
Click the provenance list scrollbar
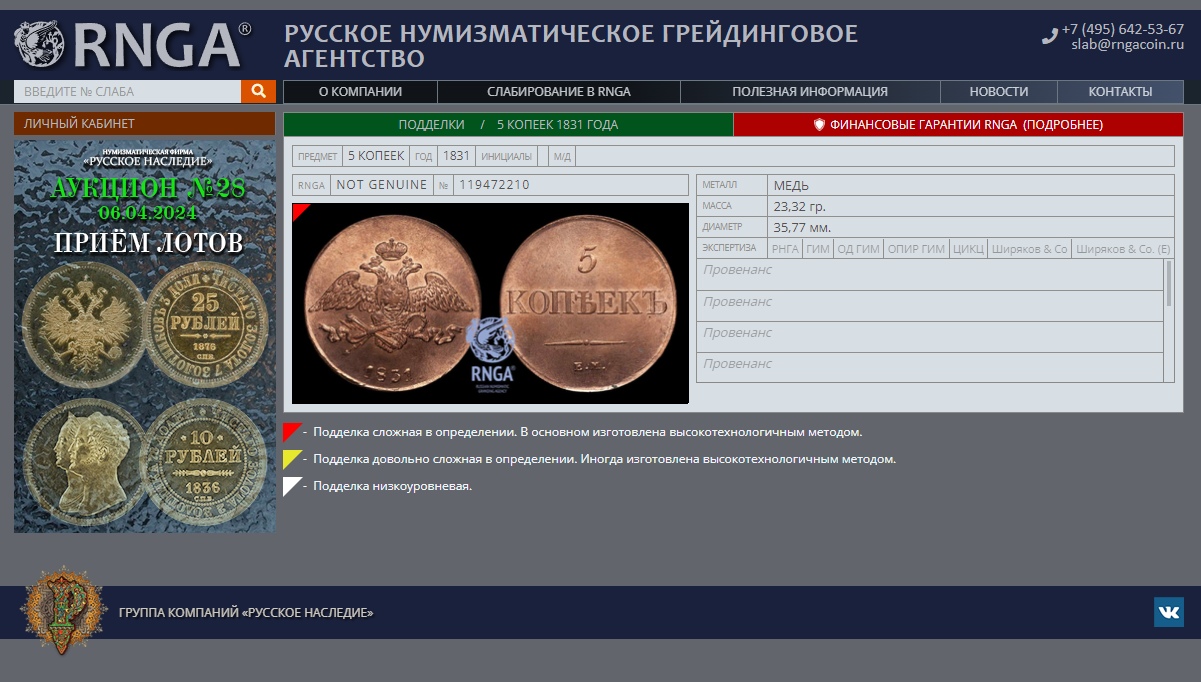[1168, 283]
